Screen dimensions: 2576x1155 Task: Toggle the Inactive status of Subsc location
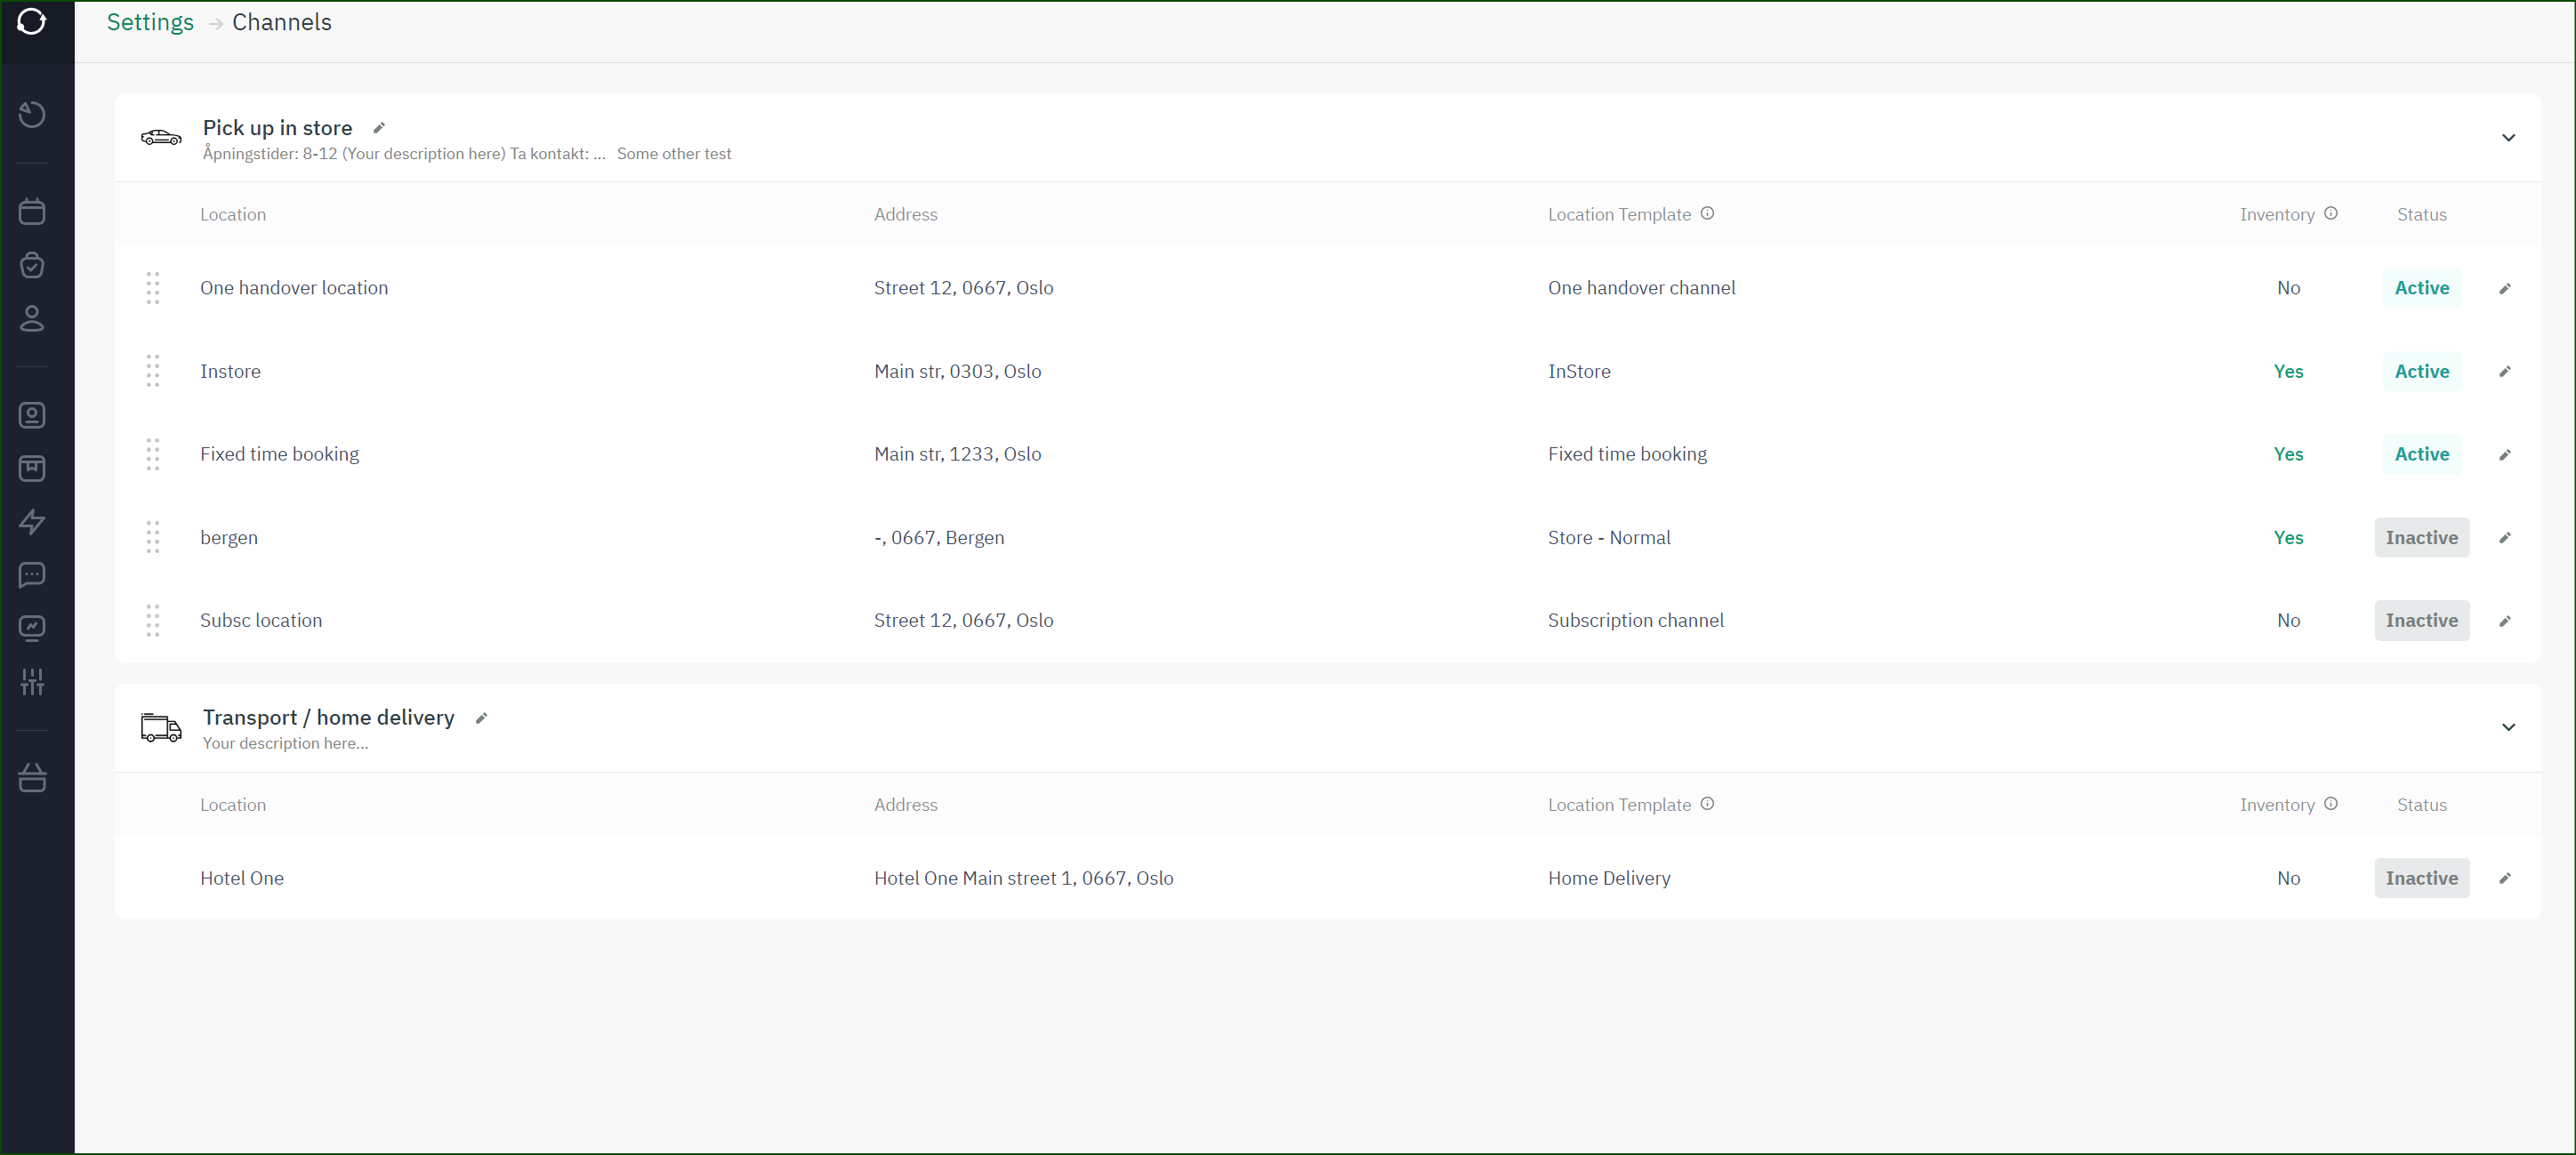(x=2421, y=621)
